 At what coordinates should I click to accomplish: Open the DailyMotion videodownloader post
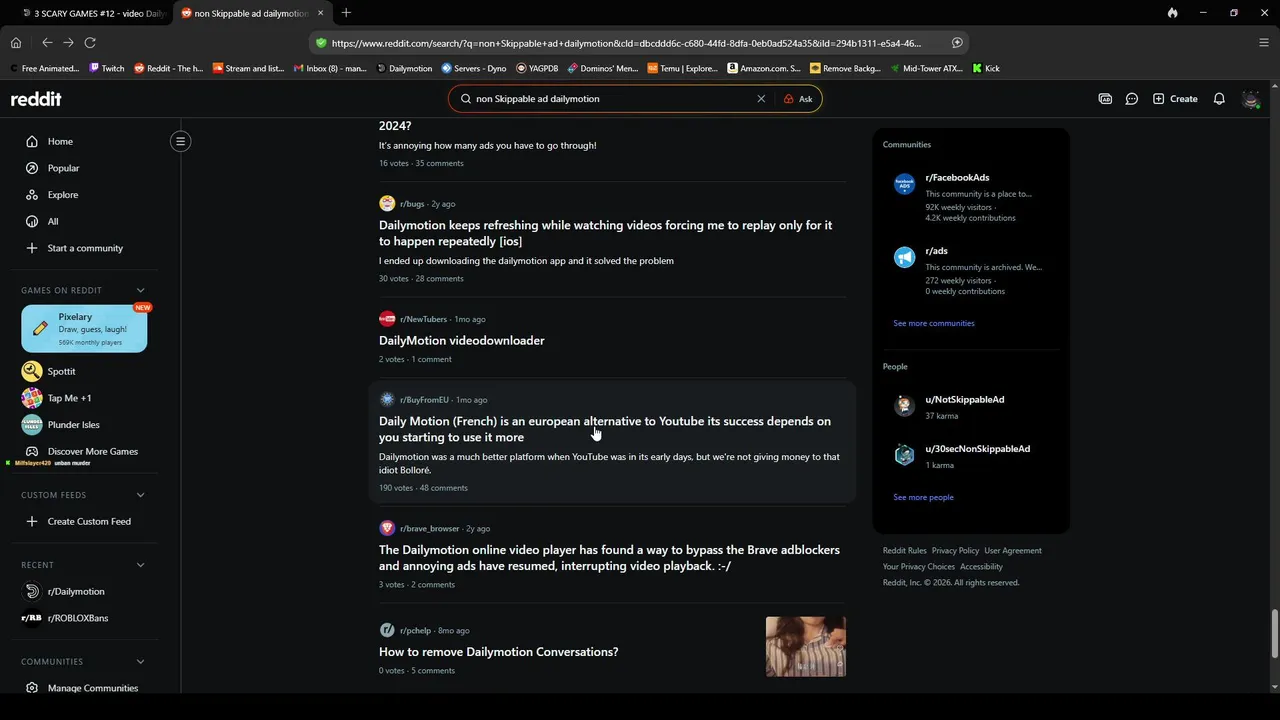point(462,341)
